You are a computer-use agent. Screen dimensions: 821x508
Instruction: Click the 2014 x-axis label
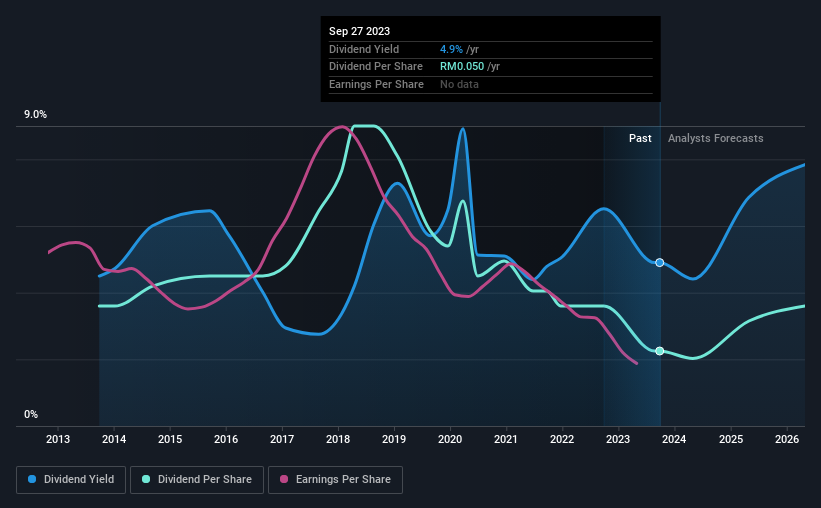[114, 439]
